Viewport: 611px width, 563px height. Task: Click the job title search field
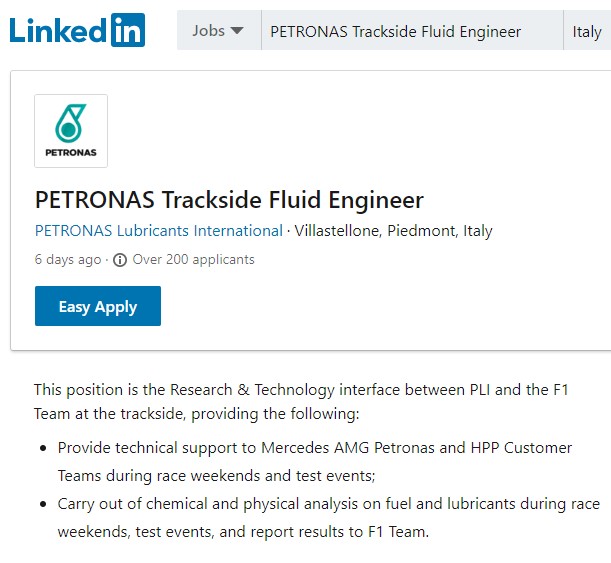tap(412, 30)
